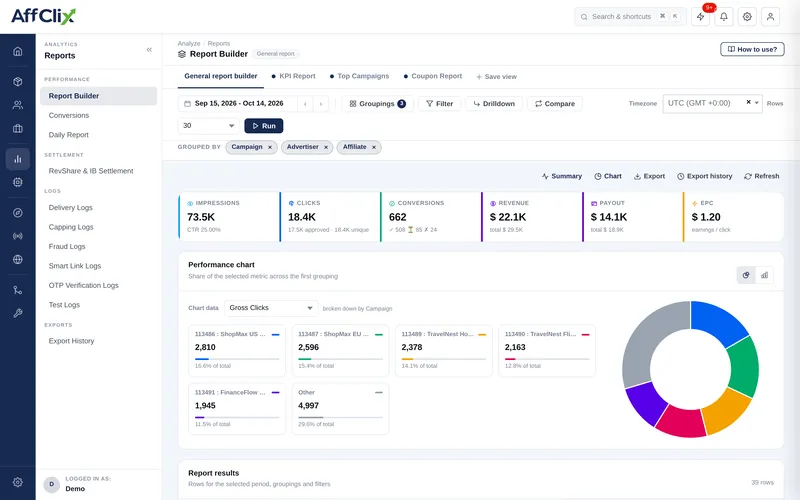
Task: Click the AffClix logo
Action: pos(43,16)
